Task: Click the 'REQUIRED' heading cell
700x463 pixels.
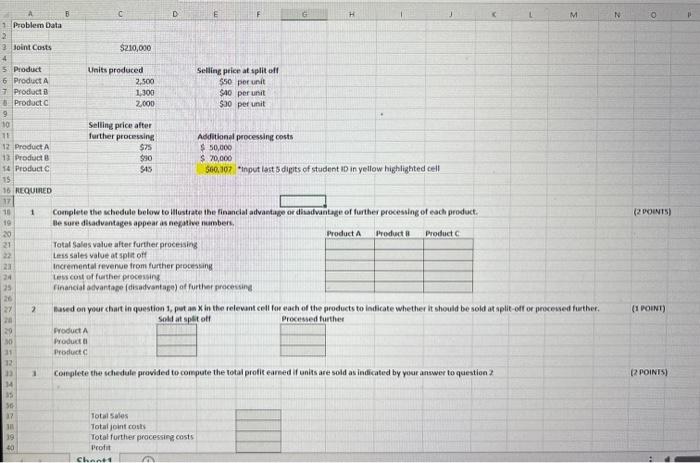Action: point(33,191)
